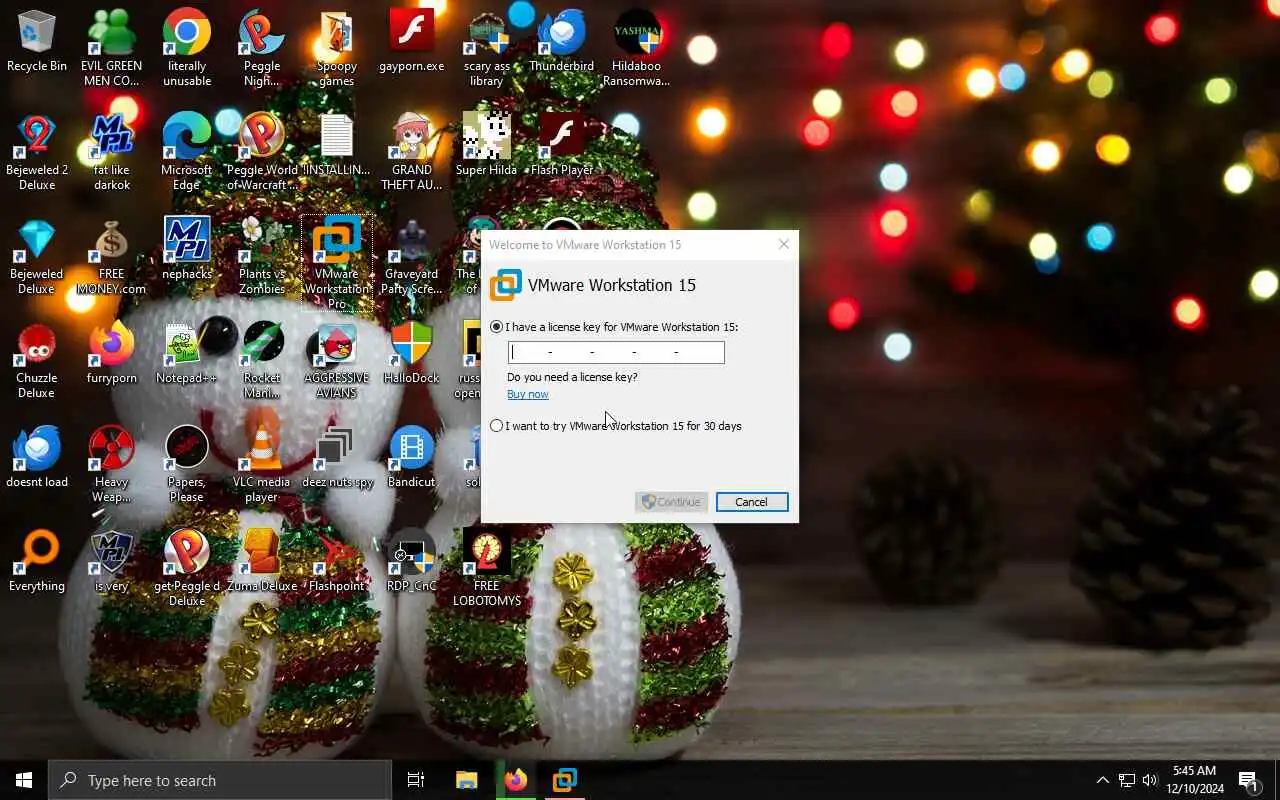Screen dimensions: 1280x800
Task: Open the Recycle Bin desktop icon
Action: click(x=37, y=42)
